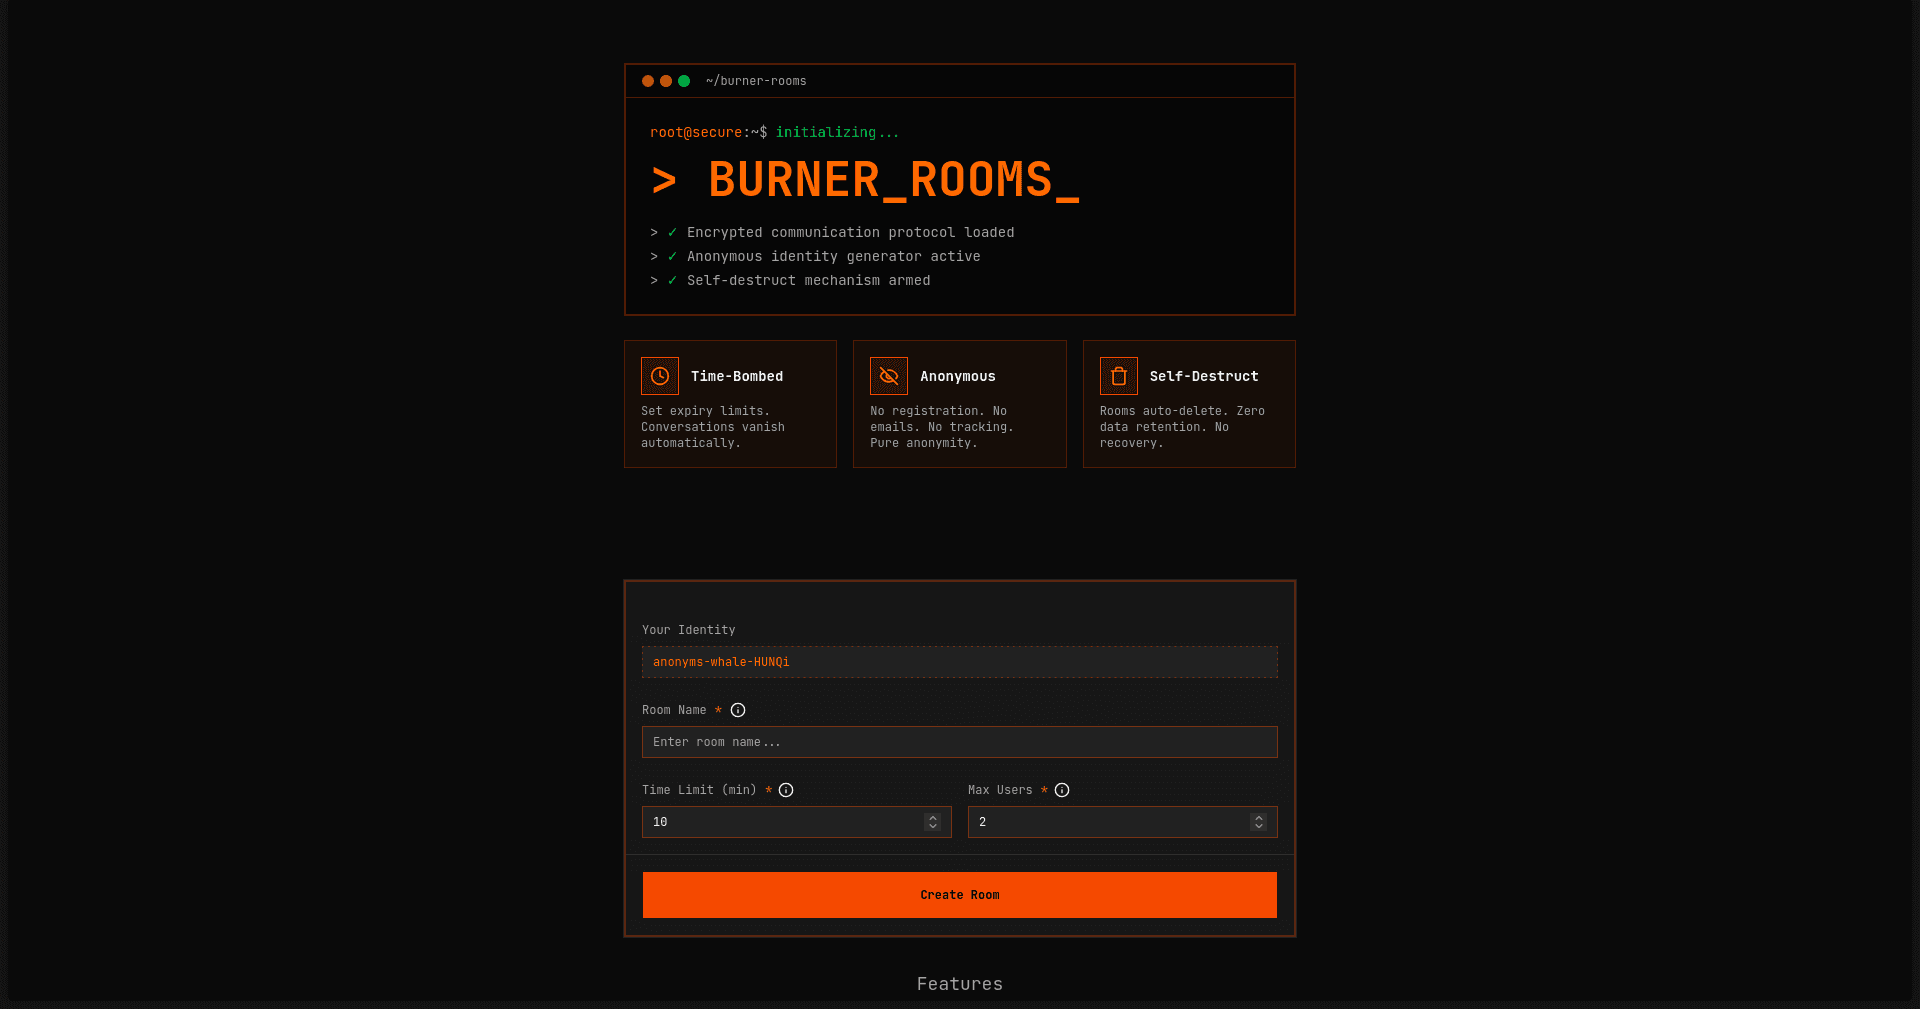Click the Create Room button

point(959,894)
